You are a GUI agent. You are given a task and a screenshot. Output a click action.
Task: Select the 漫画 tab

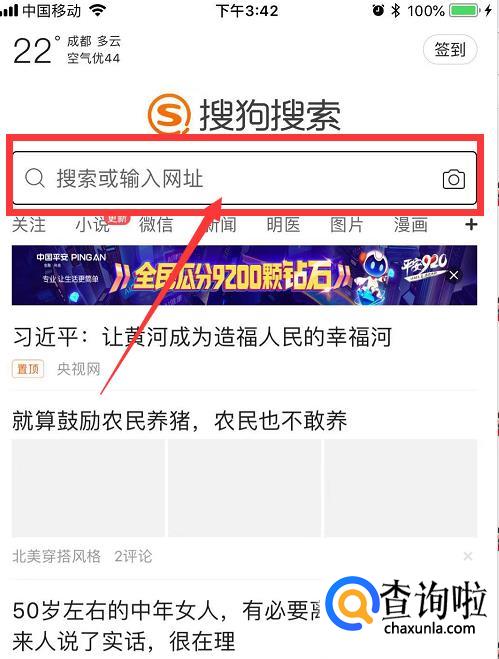coord(411,225)
